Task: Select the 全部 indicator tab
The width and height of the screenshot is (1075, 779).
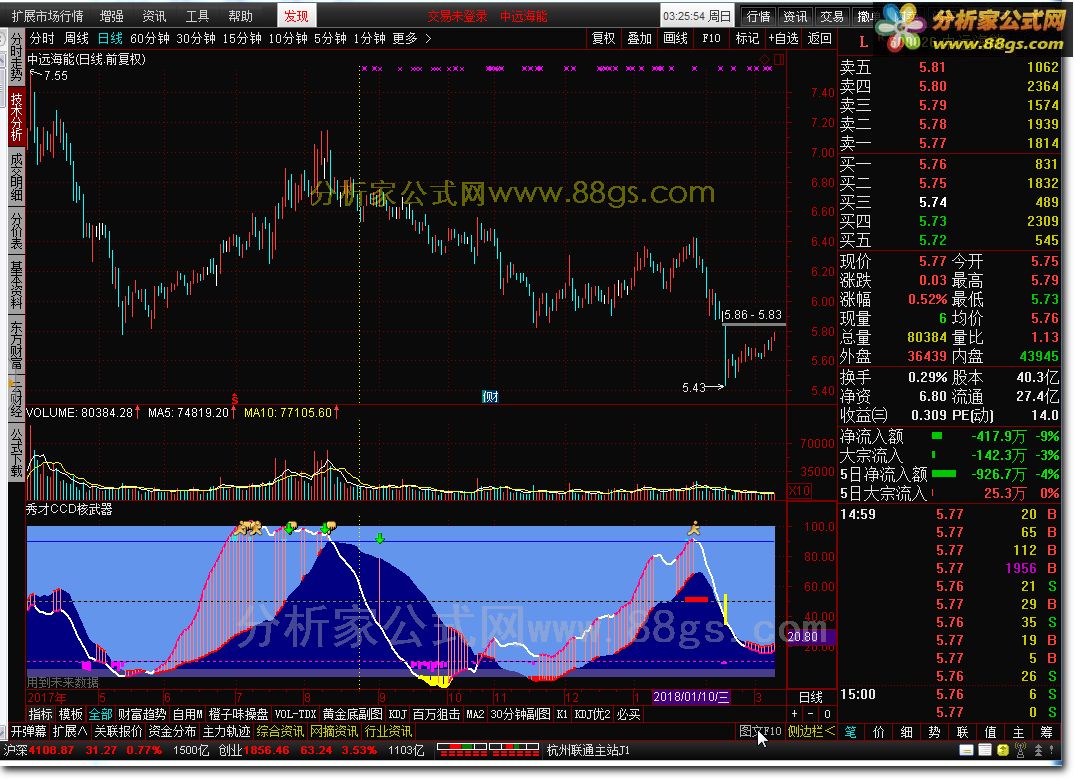Action: click(101, 714)
